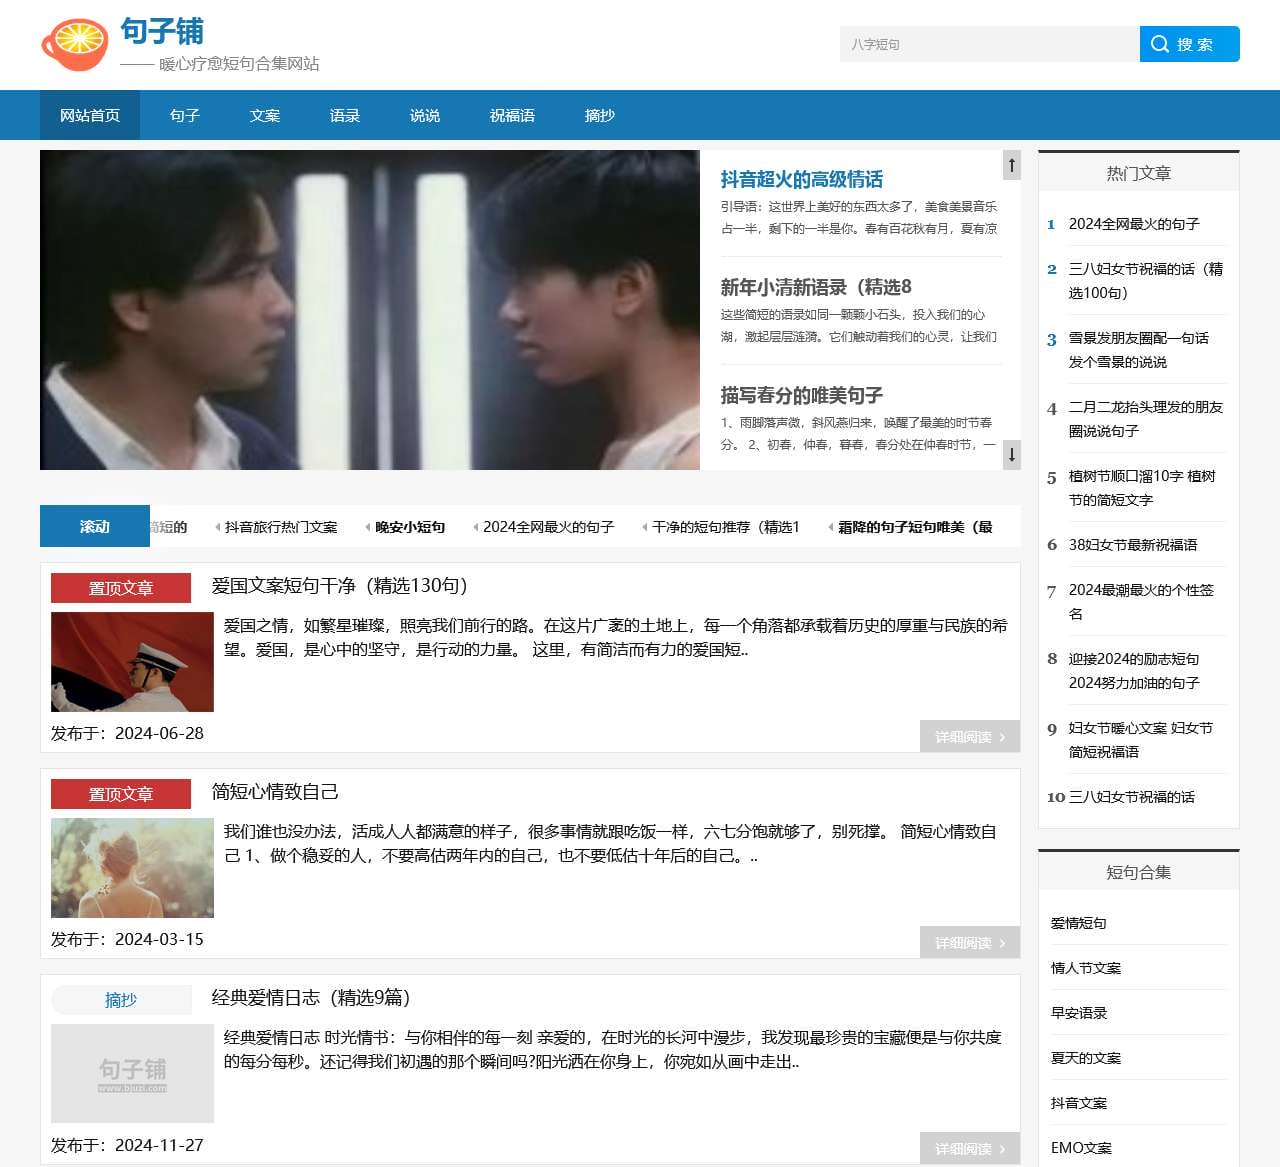Screen dimensions: 1280x1167
Task: Open 新年小清新语录 article
Action: click(816, 288)
